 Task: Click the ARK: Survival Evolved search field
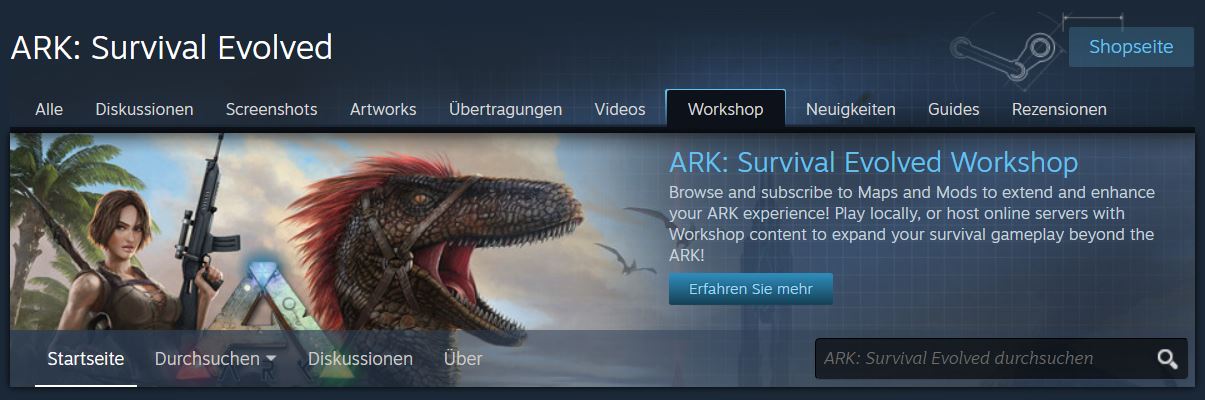click(x=985, y=358)
